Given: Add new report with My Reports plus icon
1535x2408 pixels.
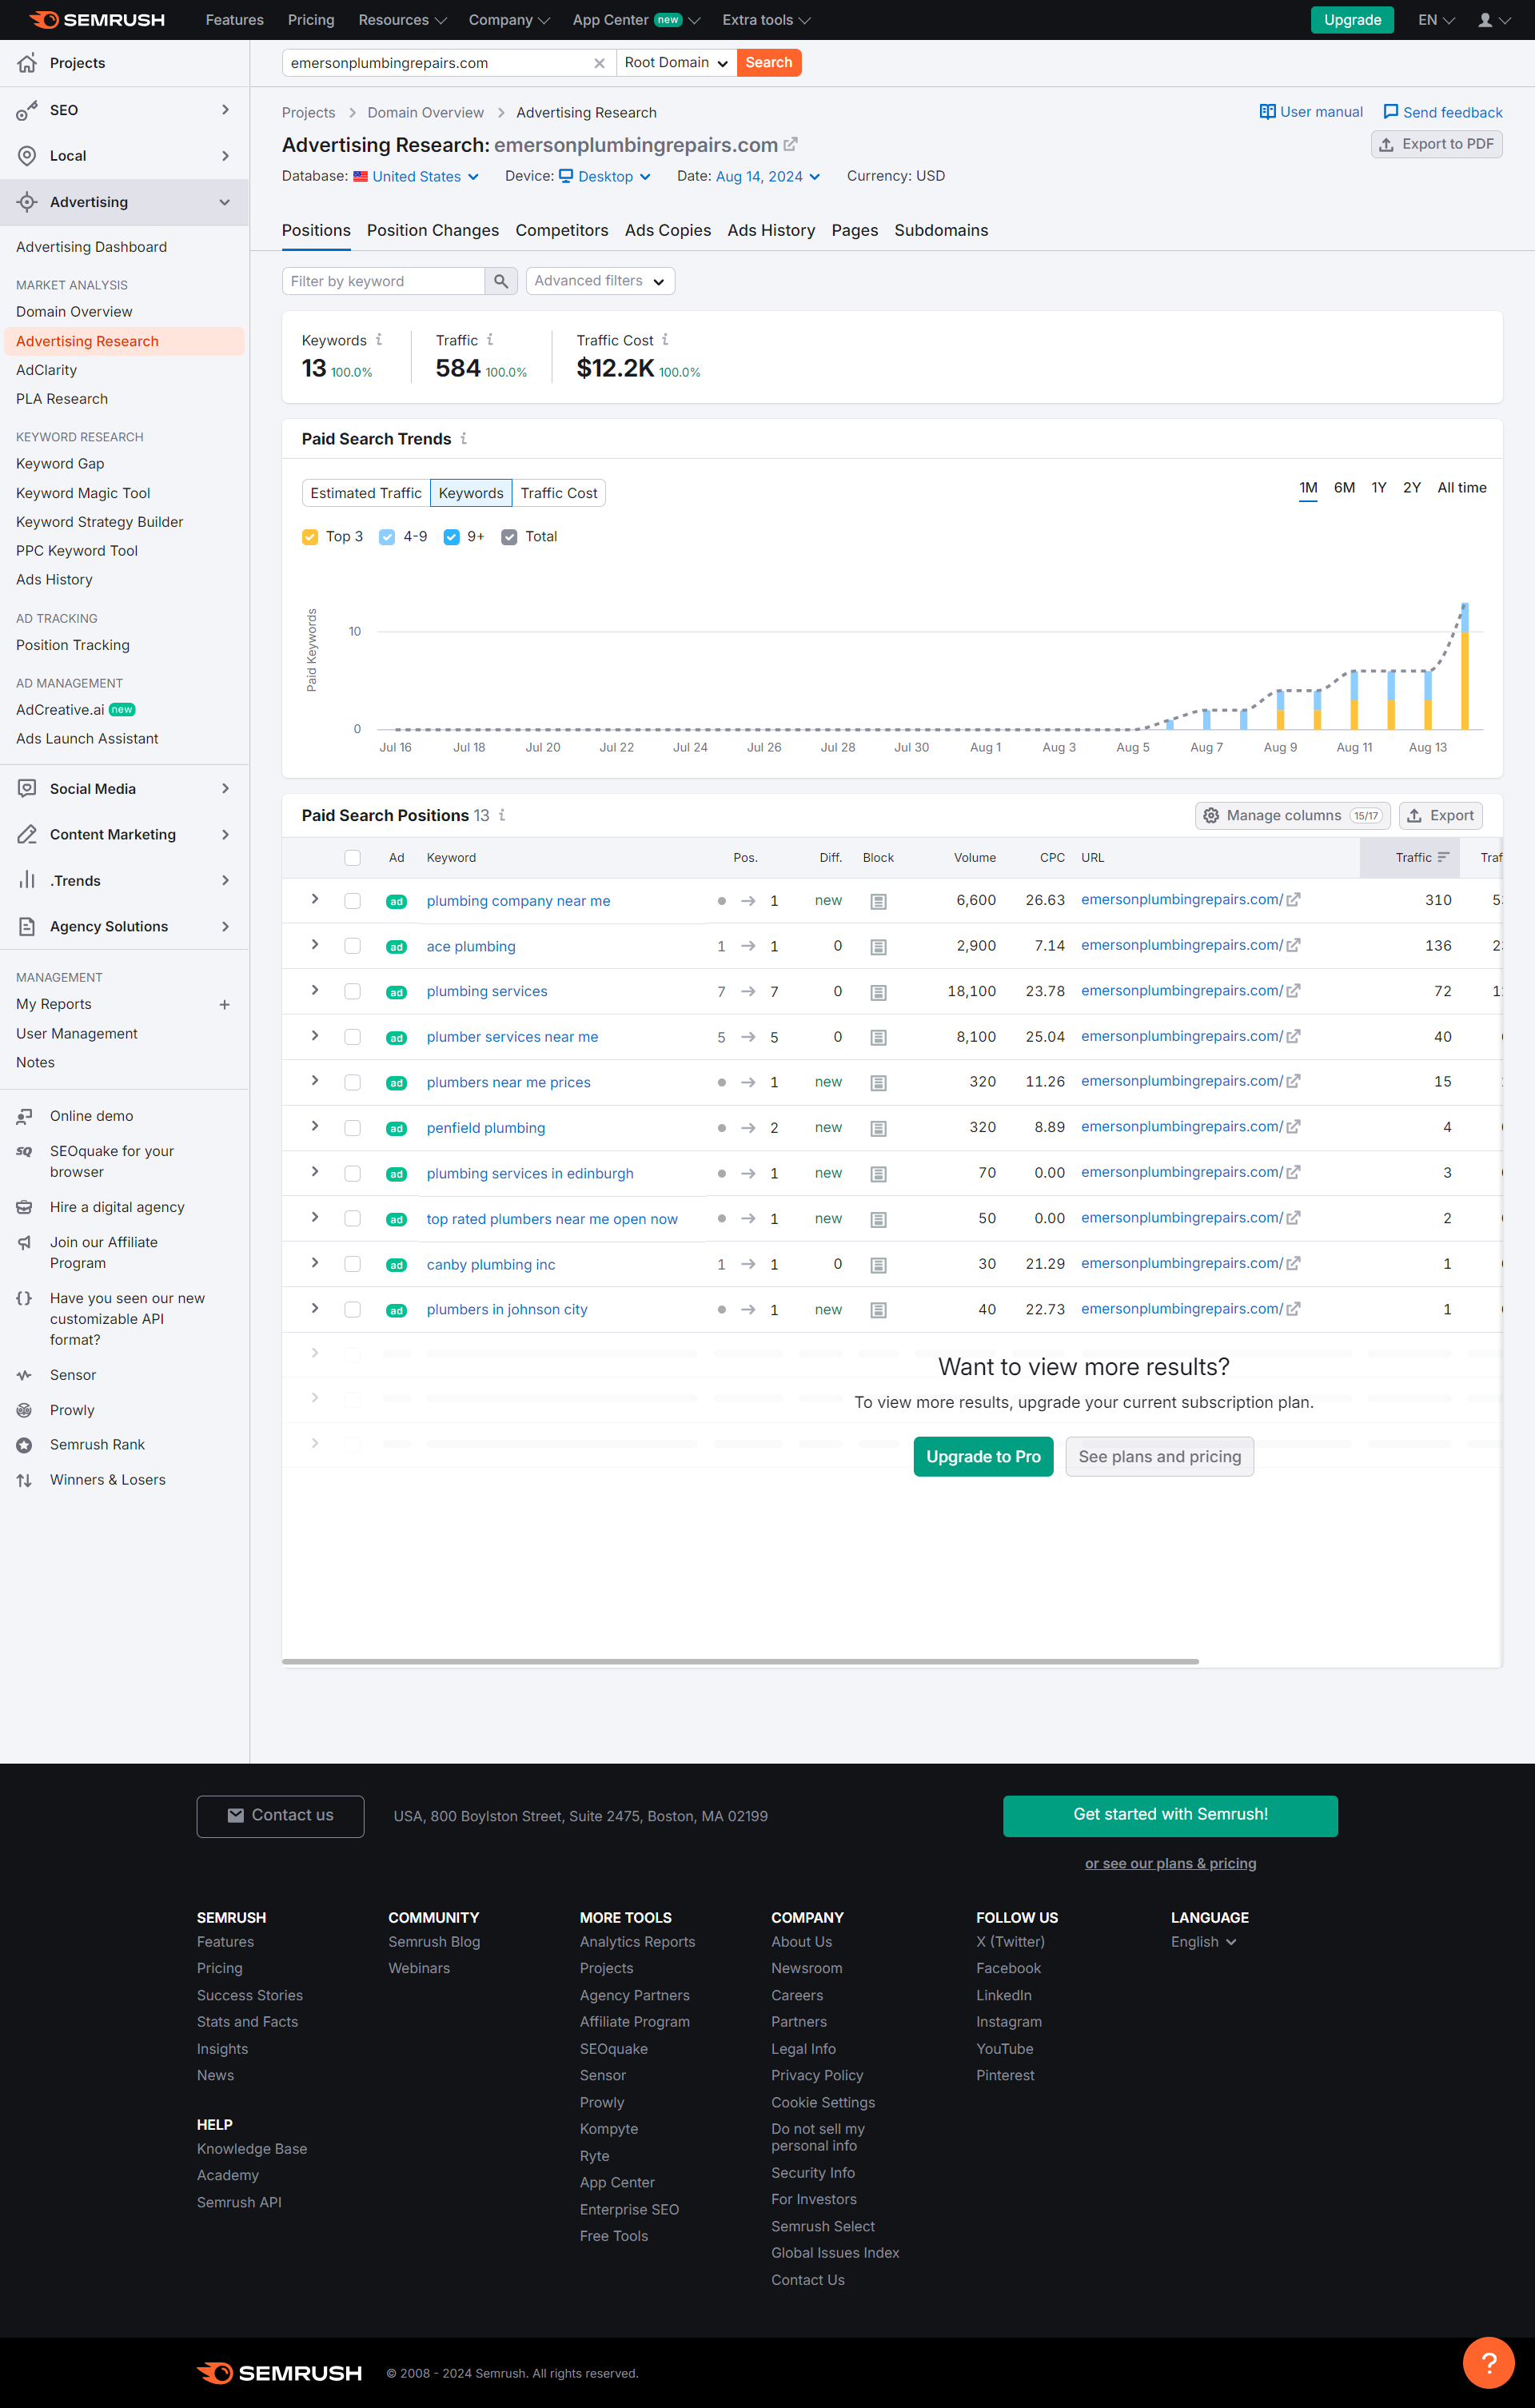Looking at the screenshot, I should pos(225,1004).
